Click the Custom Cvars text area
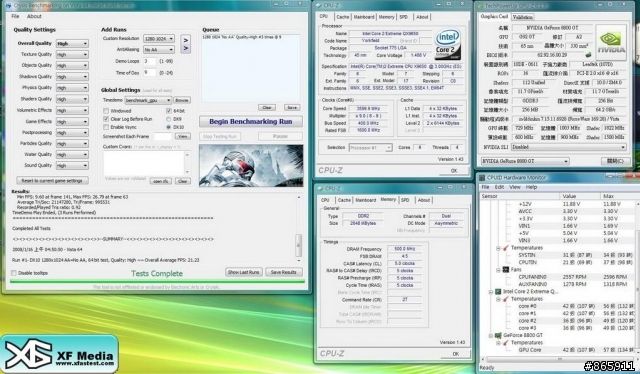The width and height of the screenshot is (640, 374). point(144,163)
